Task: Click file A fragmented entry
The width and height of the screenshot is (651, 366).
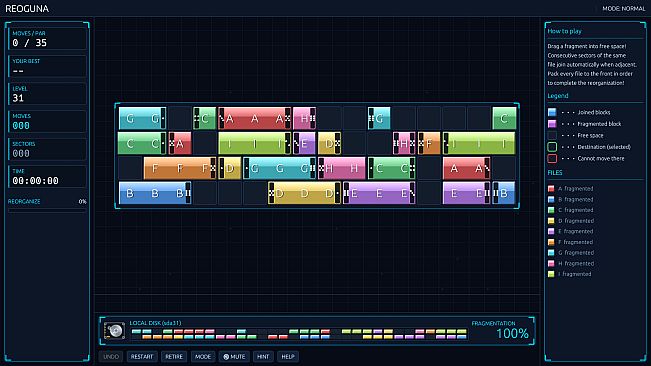Action: coord(570,189)
